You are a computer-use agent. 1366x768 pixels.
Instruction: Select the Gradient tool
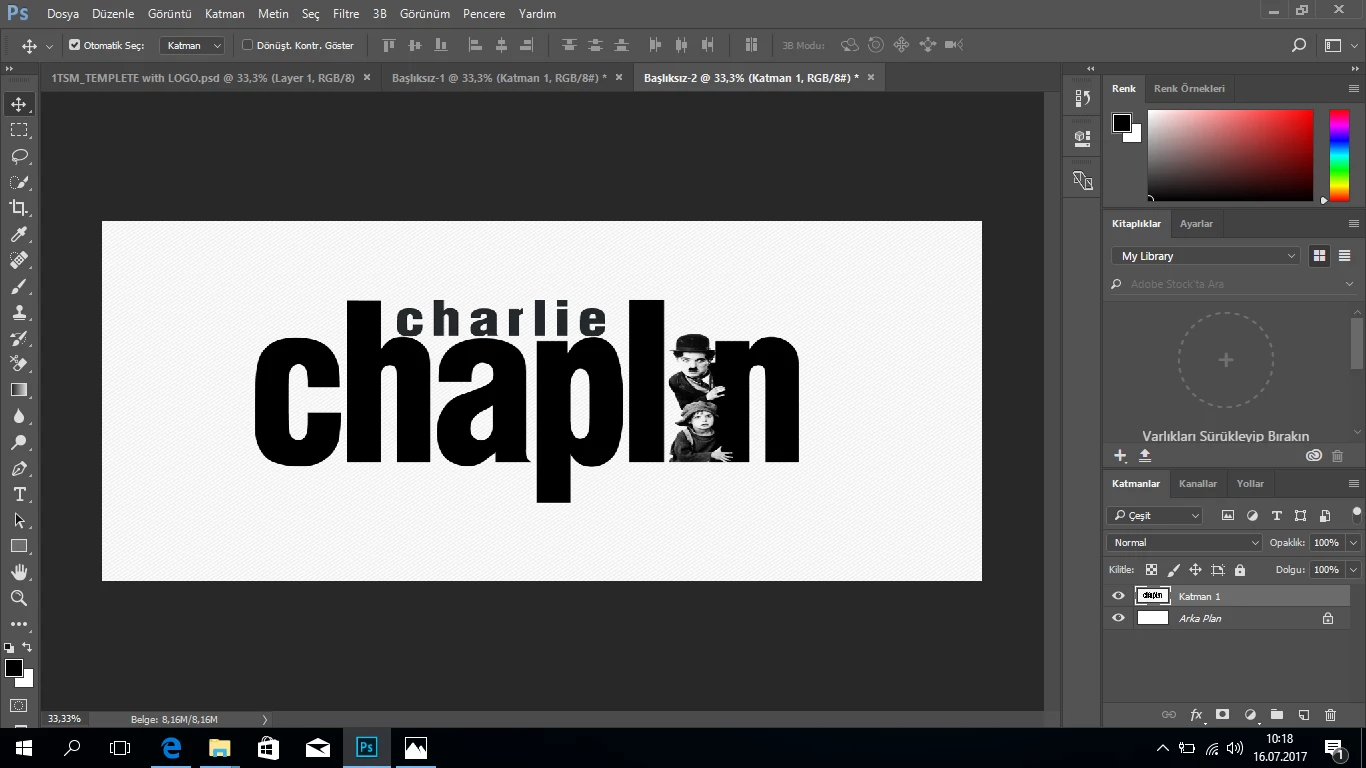(x=18, y=390)
